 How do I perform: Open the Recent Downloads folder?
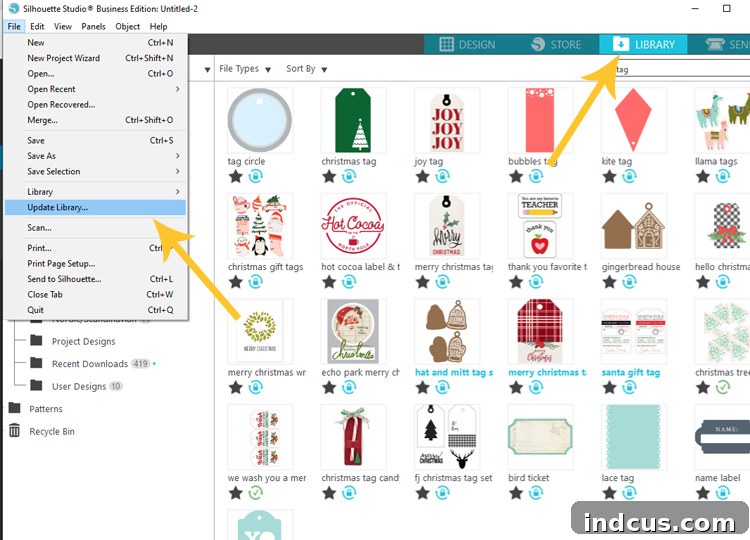tap(90, 364)
